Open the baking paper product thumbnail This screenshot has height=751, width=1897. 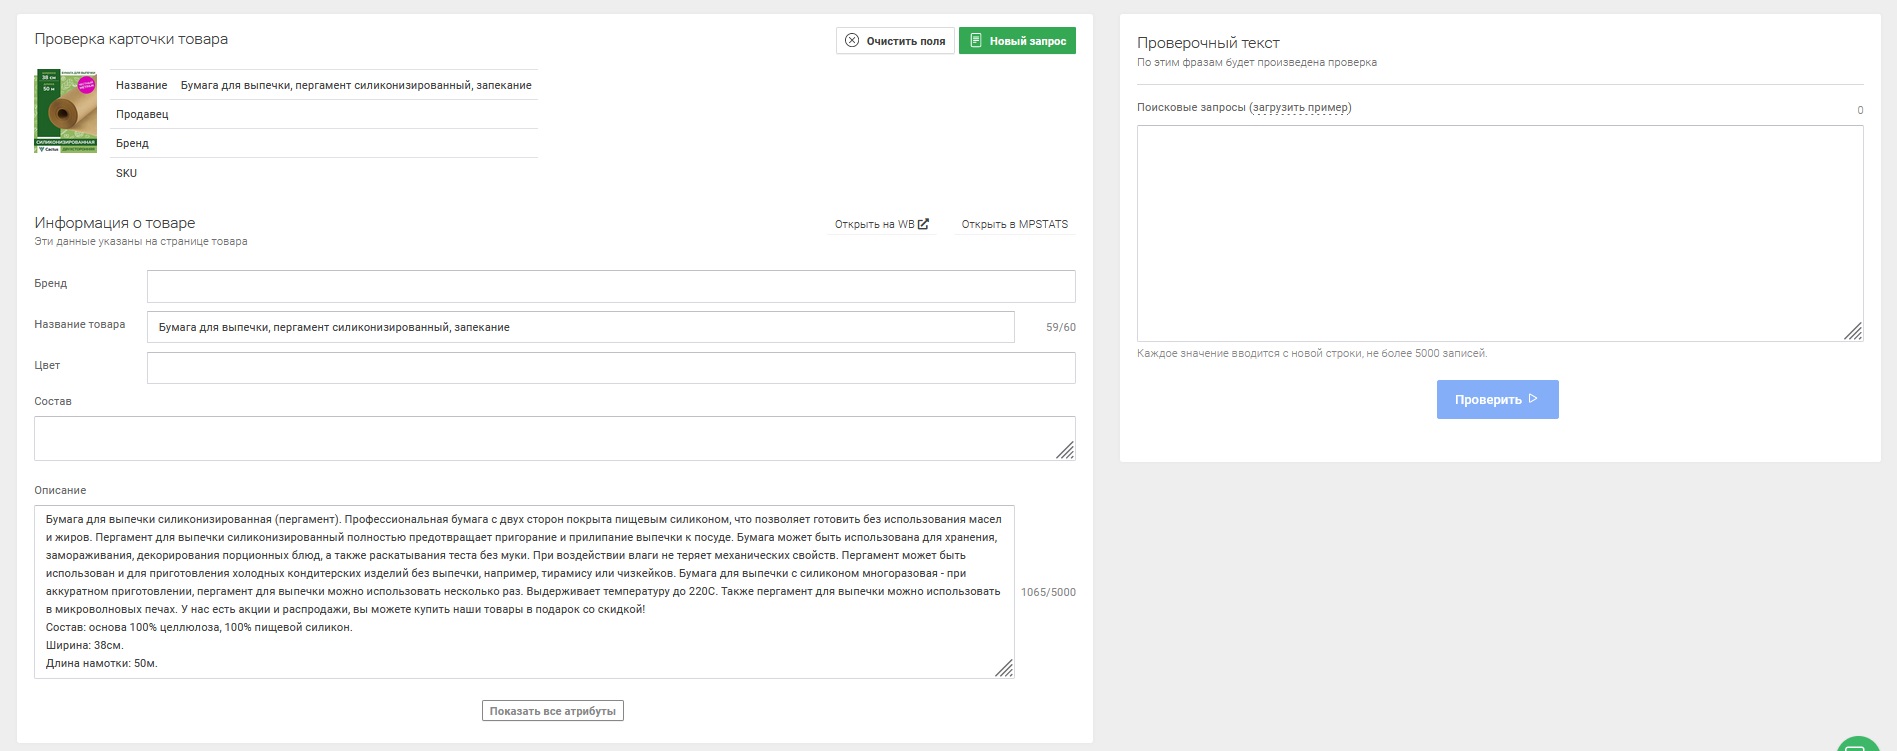point(67,111)
